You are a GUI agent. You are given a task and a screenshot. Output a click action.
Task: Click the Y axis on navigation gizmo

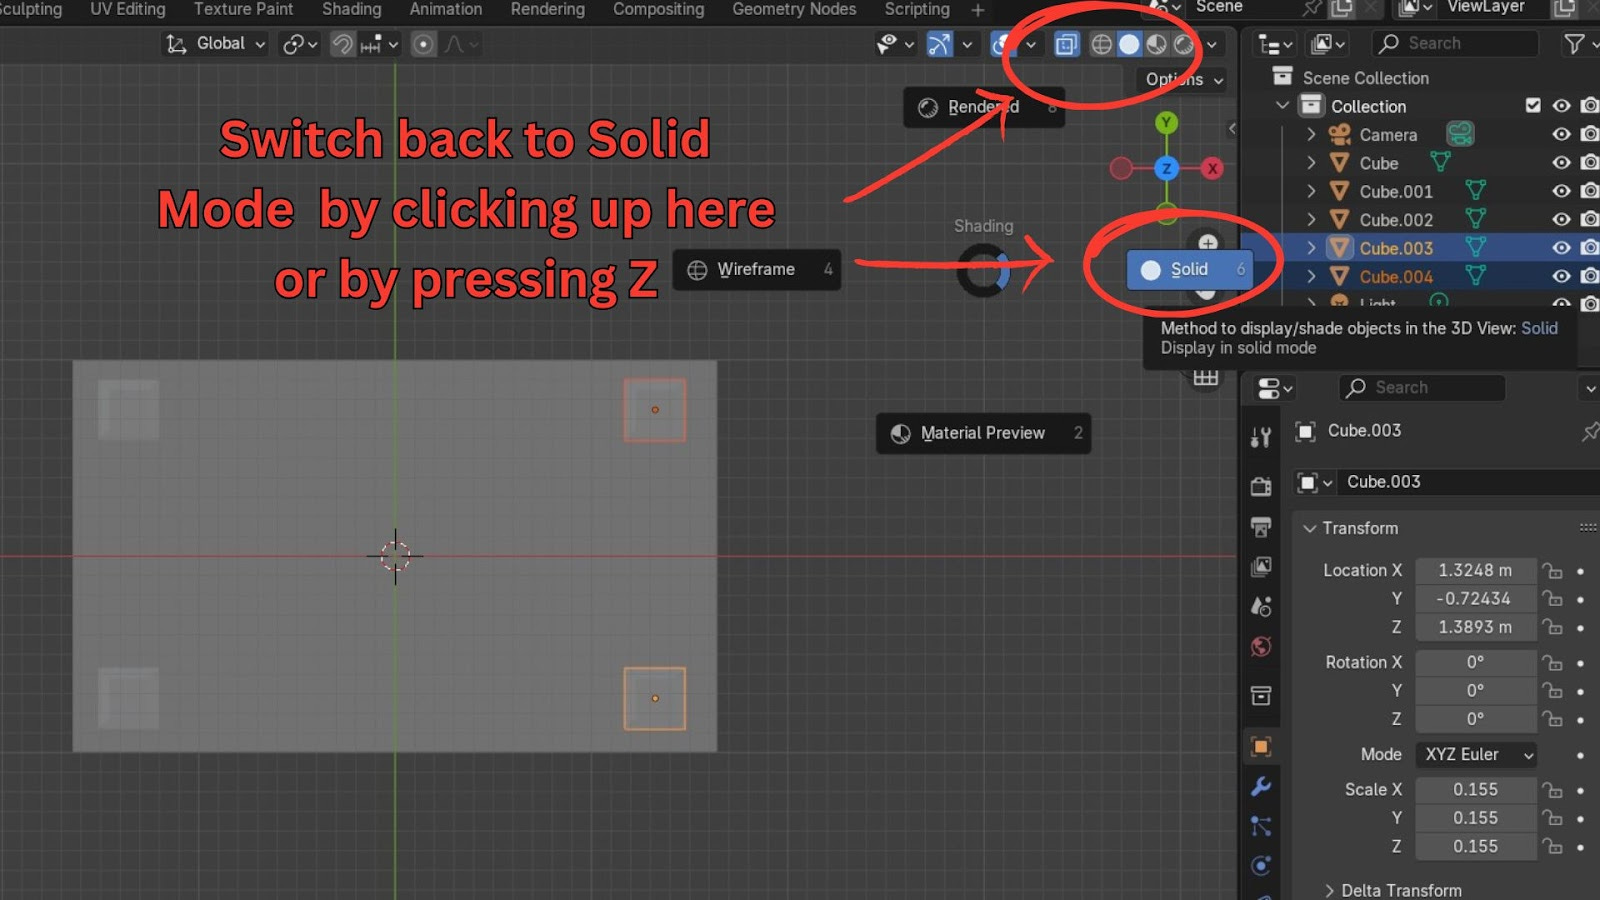(x=1166, y=123)
